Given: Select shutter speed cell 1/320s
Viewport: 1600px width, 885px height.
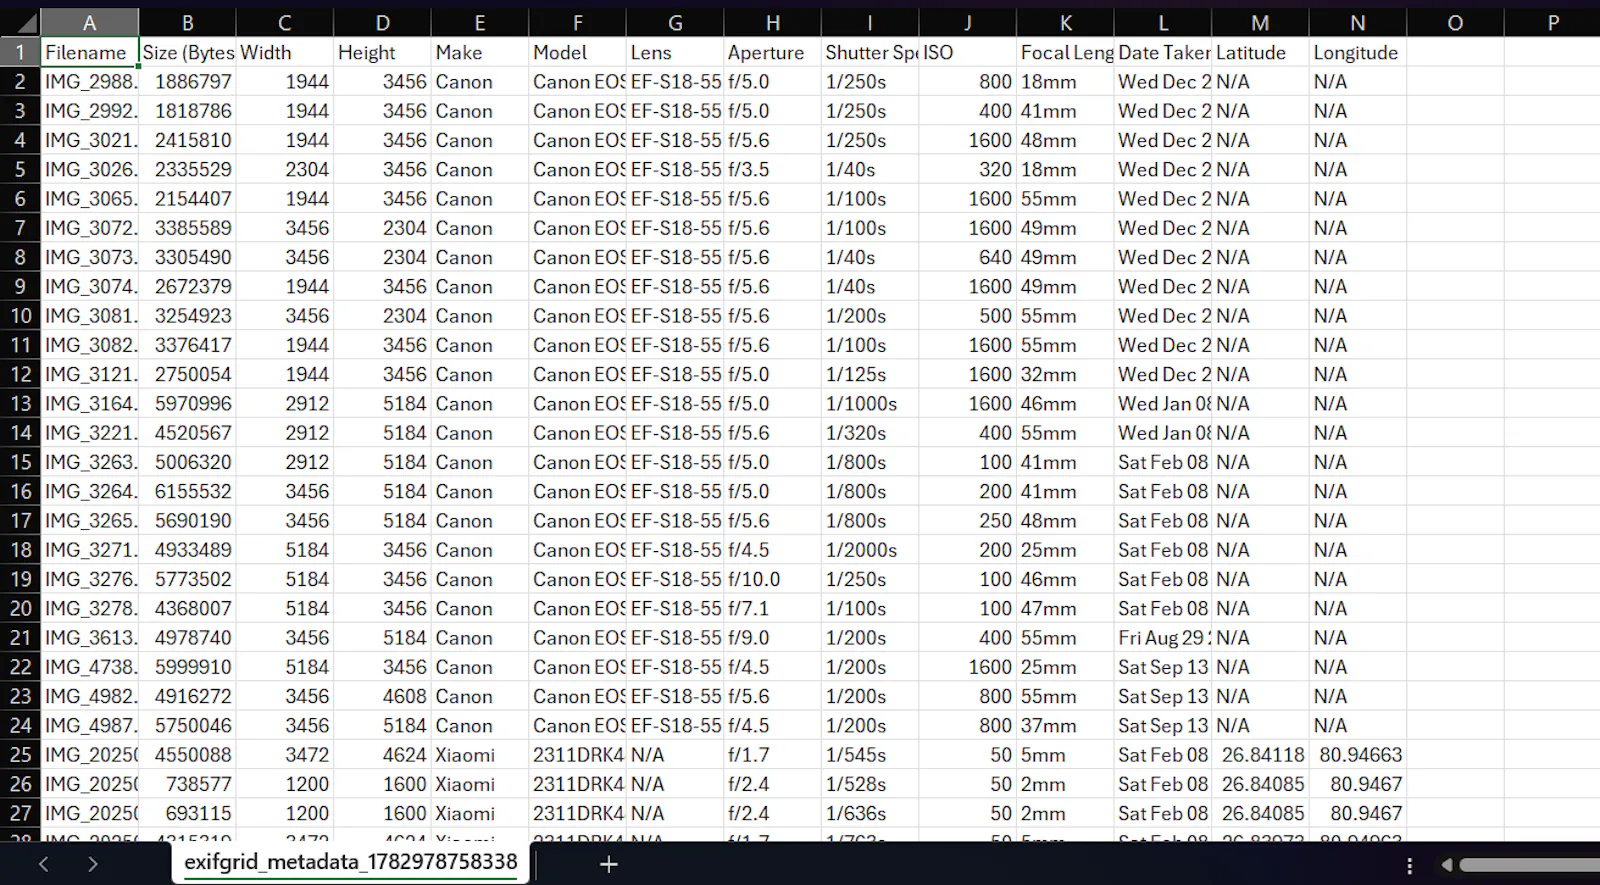Looking at the screenshot, I should point(870,433).
